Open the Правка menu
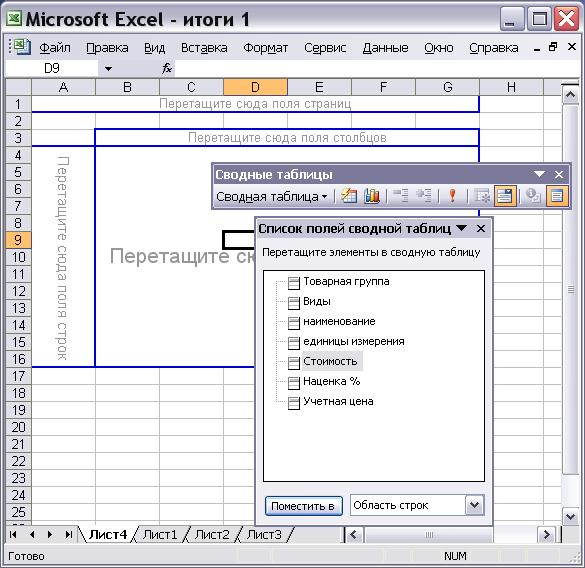Image resolution: width=585 pixels, height=568 pixels. point(107,48)
